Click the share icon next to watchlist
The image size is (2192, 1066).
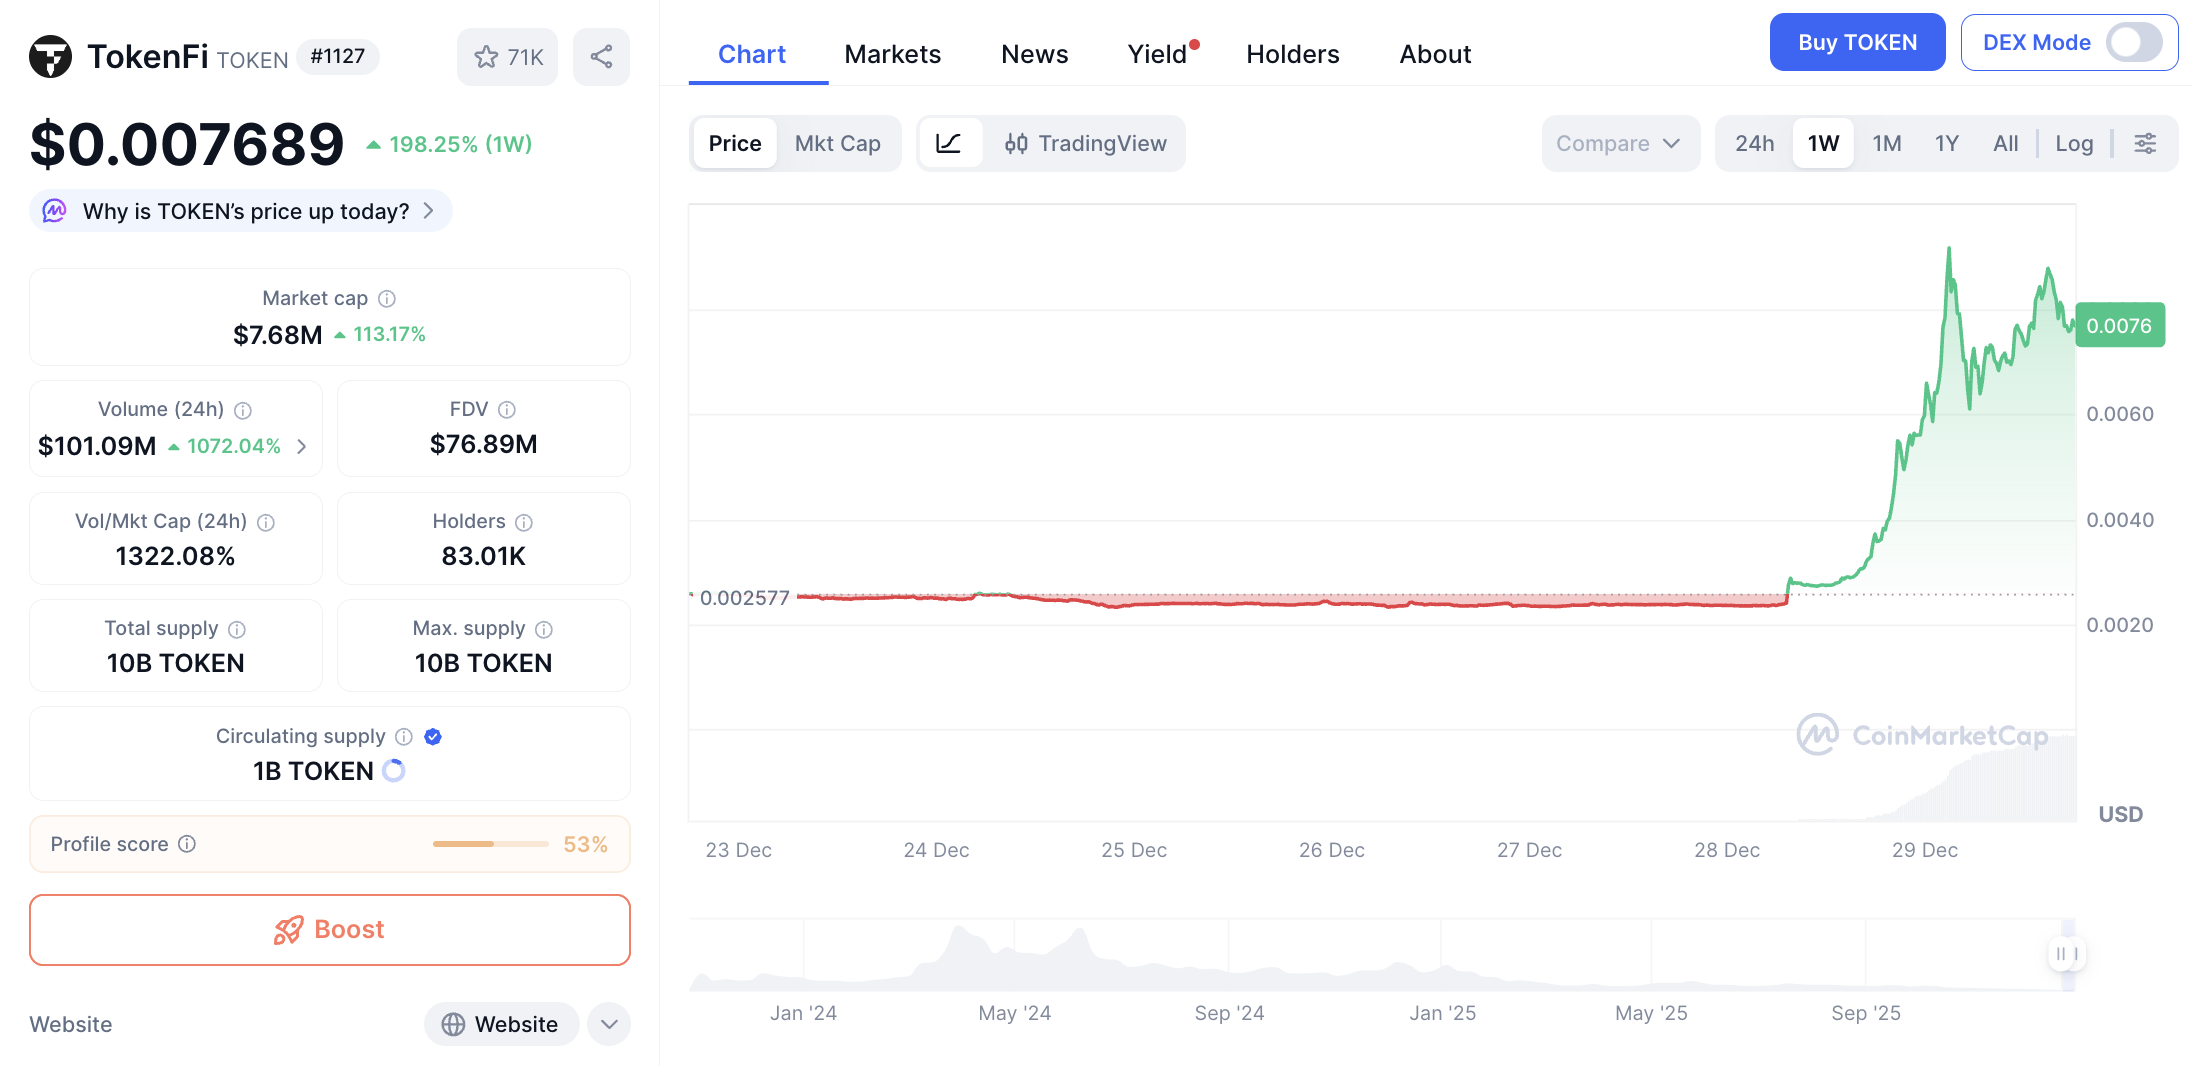(x=601, y=57)
